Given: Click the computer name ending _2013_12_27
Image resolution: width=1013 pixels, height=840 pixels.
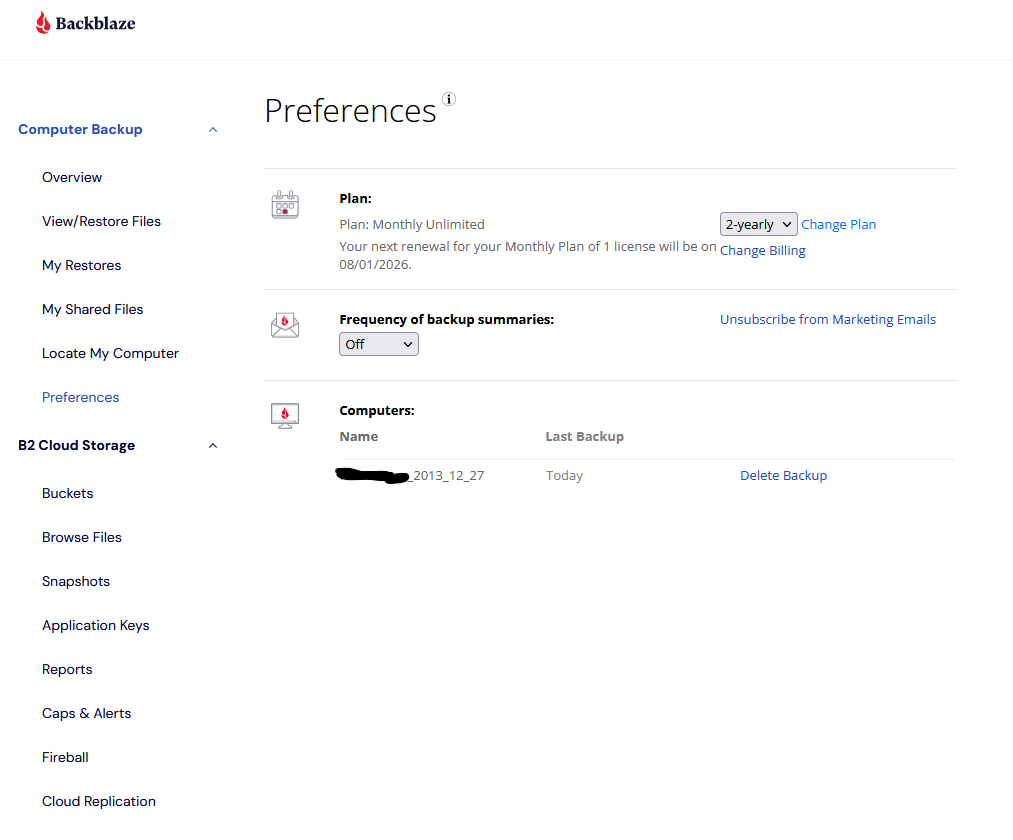Looking at the screenshot, I should [410, 476].
